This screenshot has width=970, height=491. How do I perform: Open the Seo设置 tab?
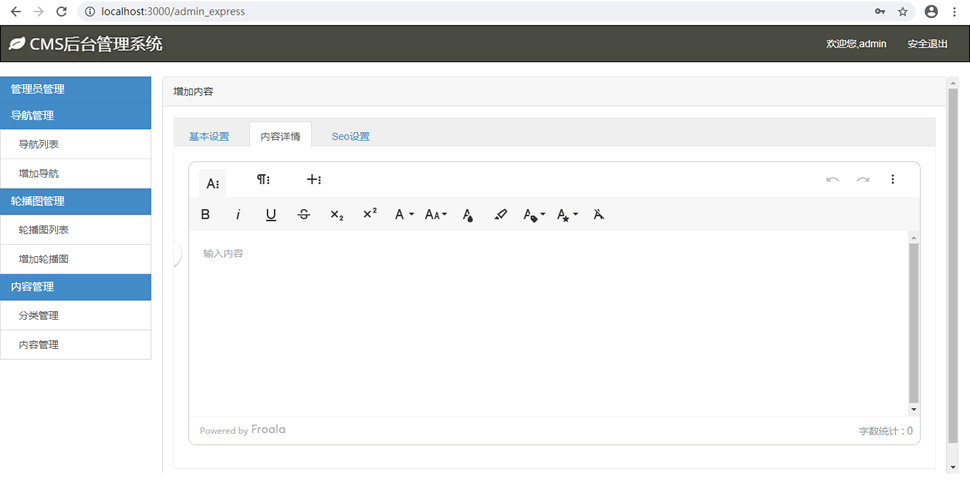pyautogui.click(x=351, y=136)
